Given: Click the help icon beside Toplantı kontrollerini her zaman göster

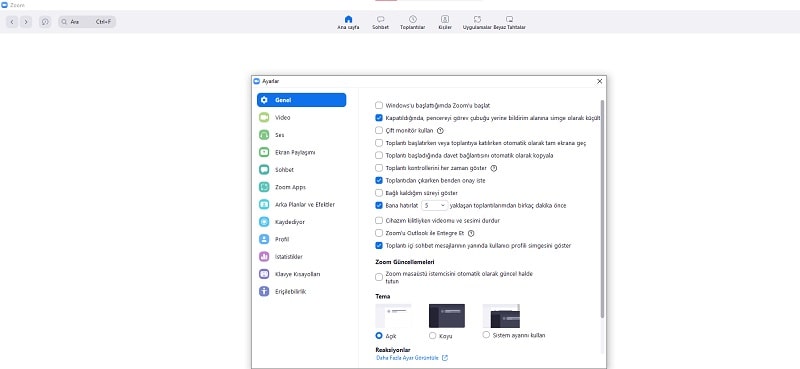Looking at the screenshot, I should [x=493, y=168].
